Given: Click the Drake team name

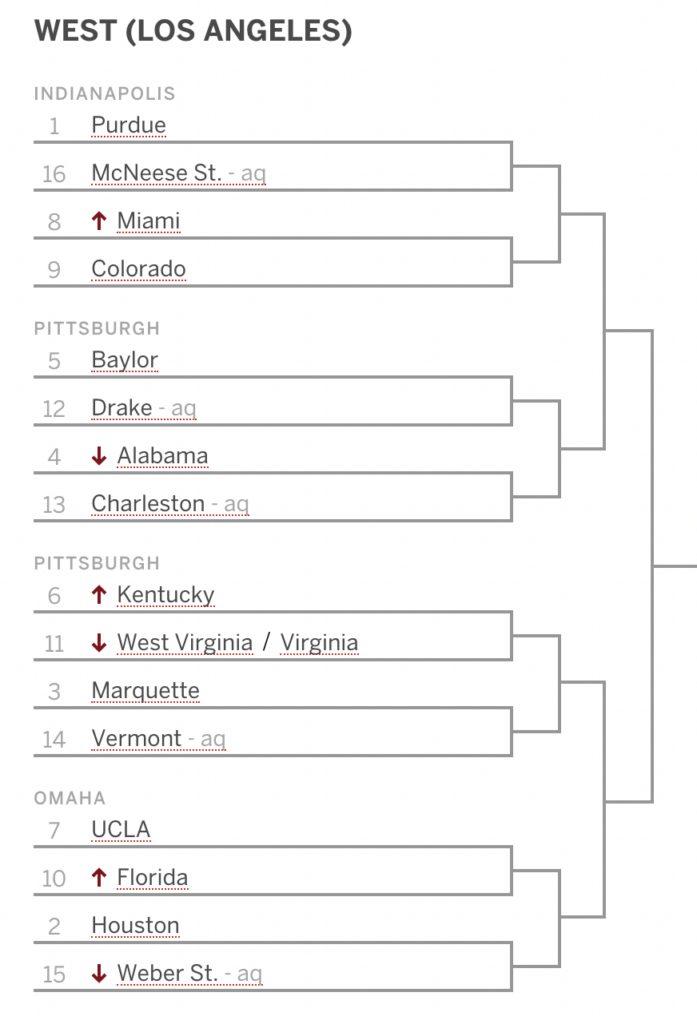Looking at the screenshot, I should (x=122, y=408).
